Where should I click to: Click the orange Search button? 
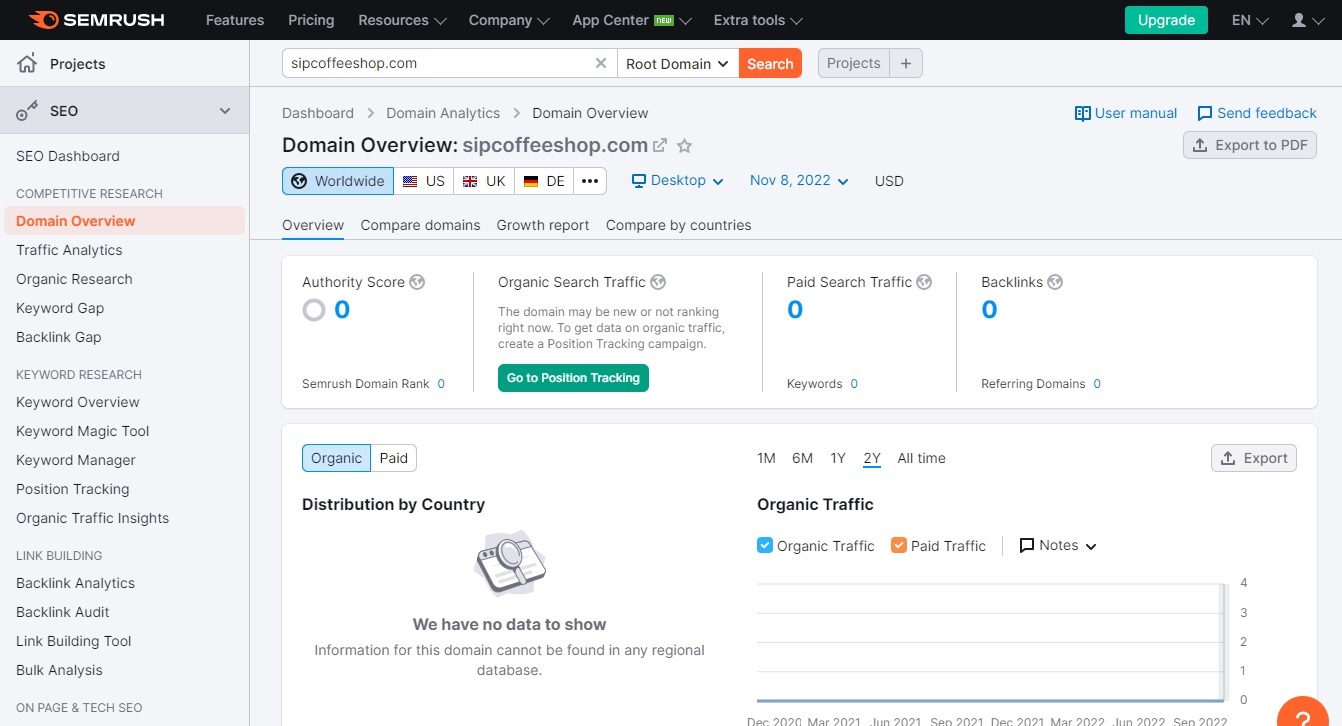(x=770, y=63)
